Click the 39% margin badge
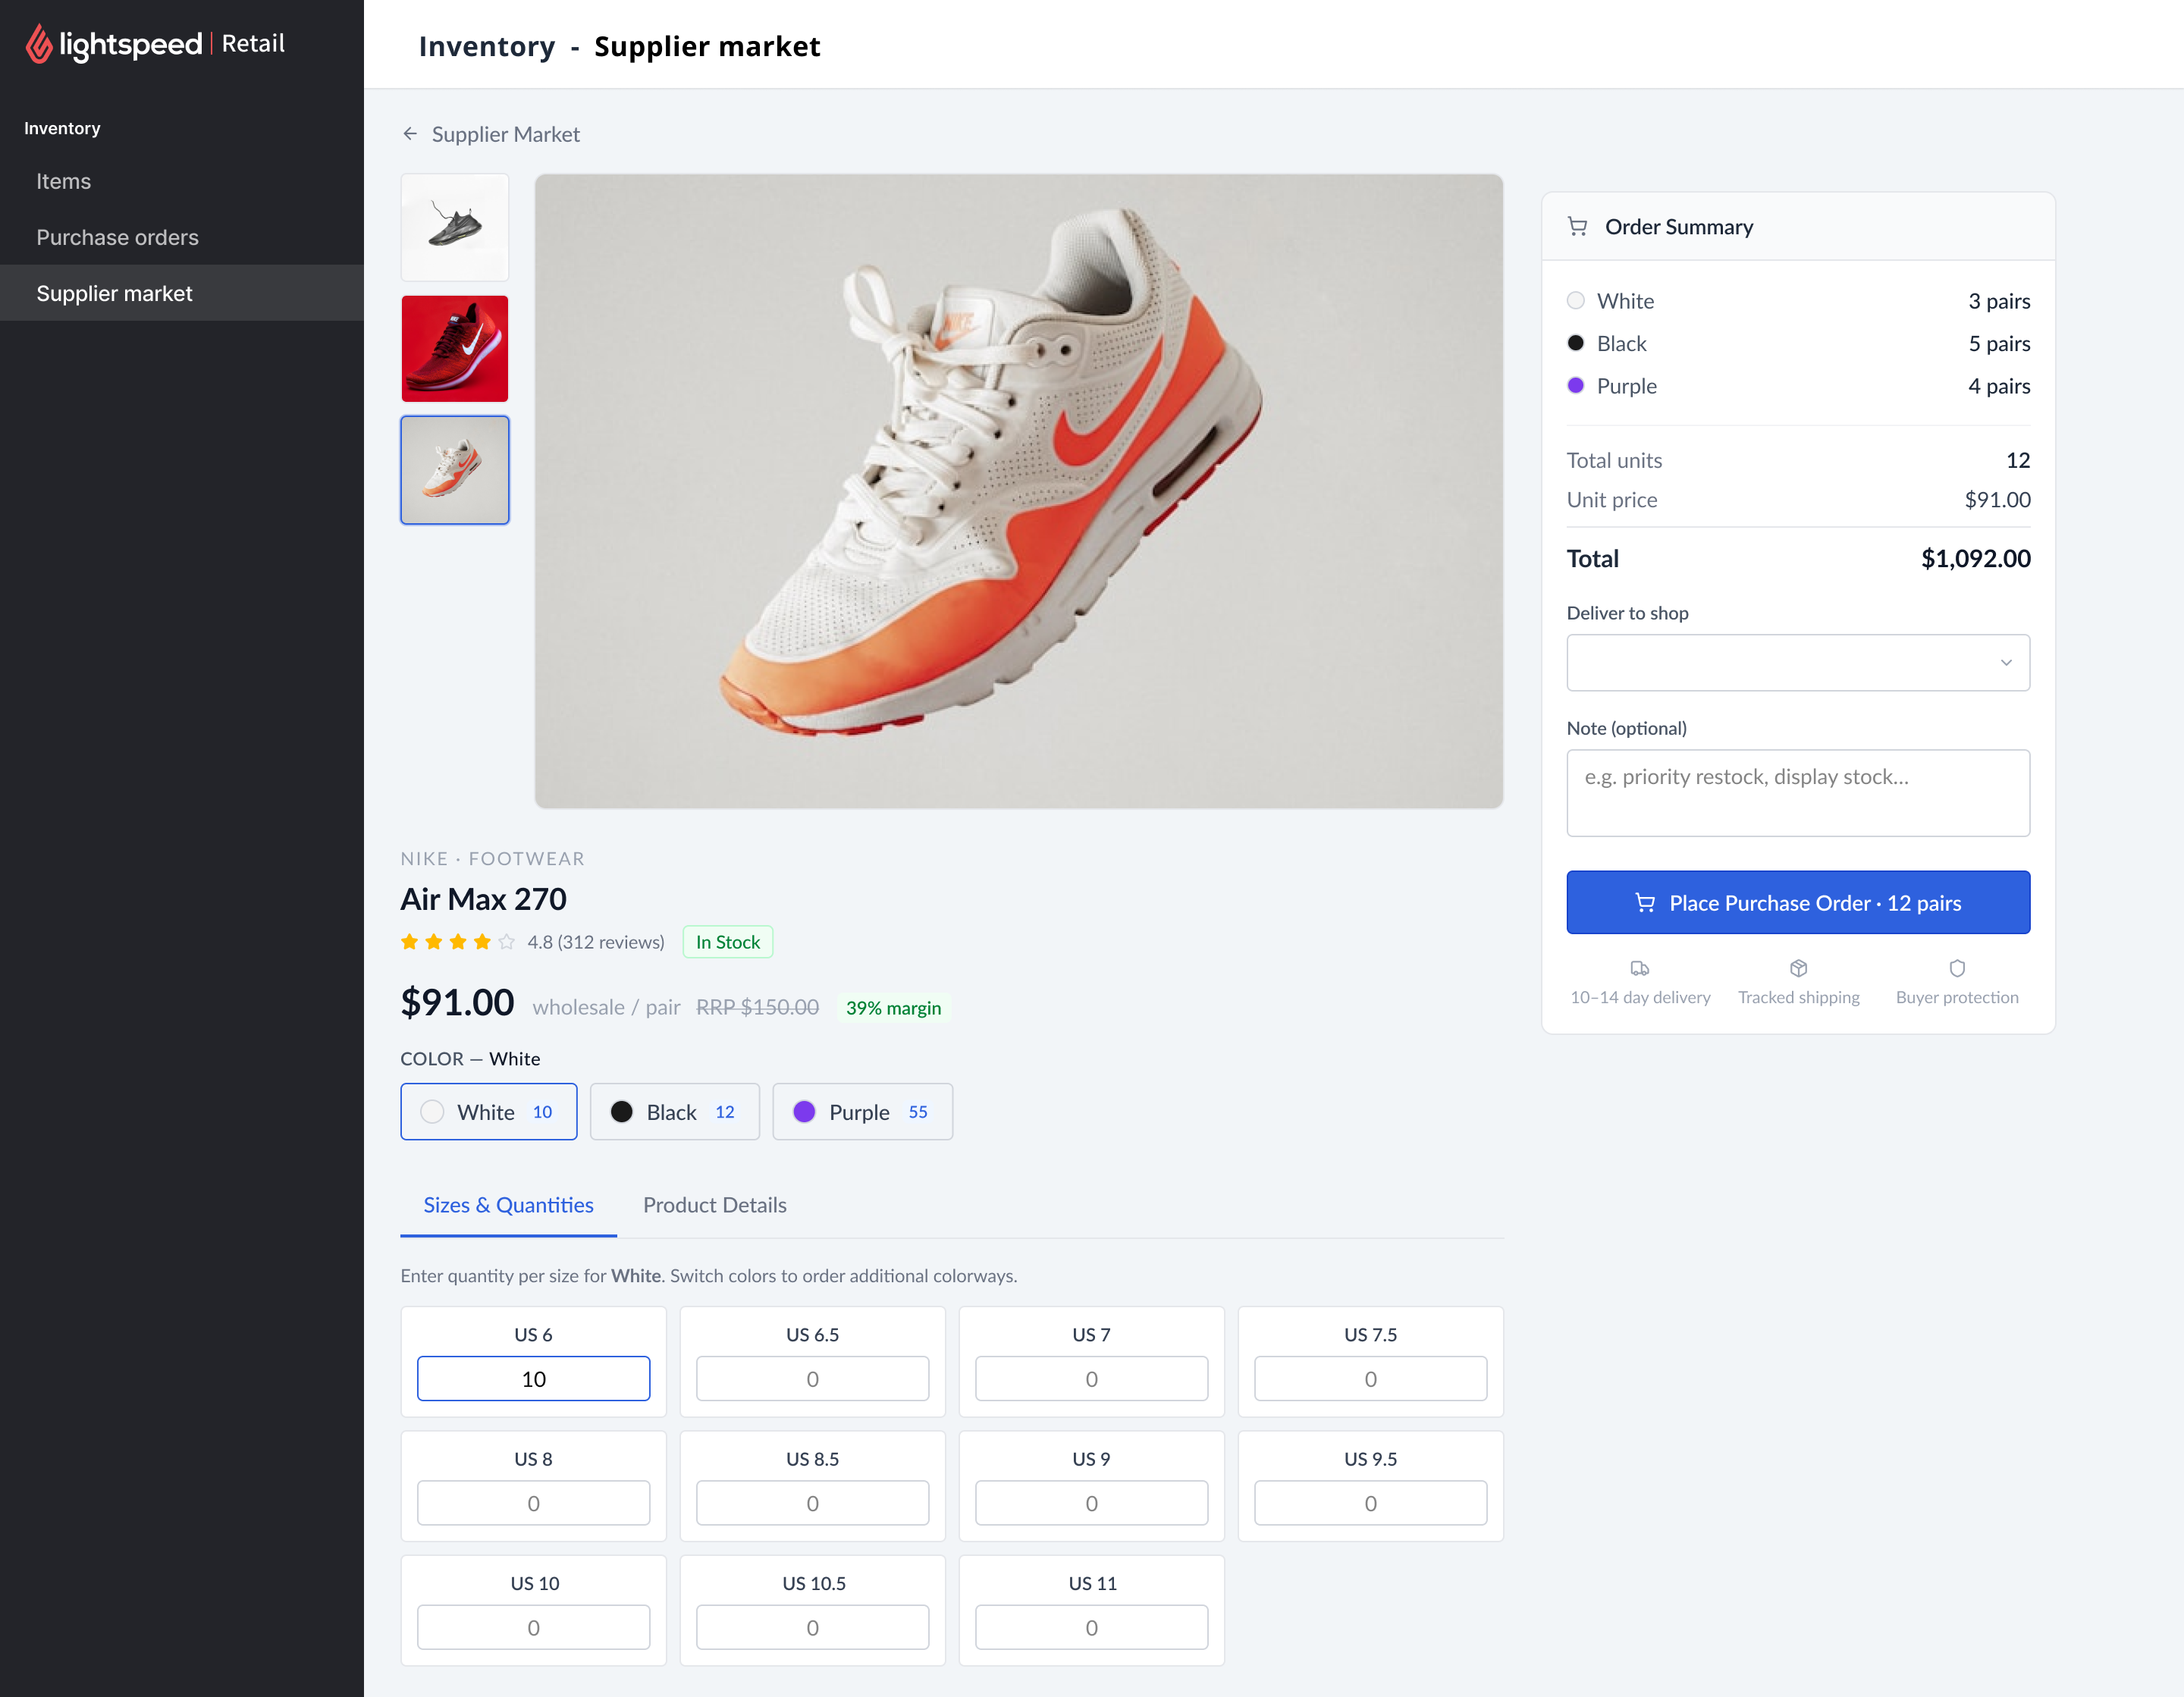 point(893,1008)
